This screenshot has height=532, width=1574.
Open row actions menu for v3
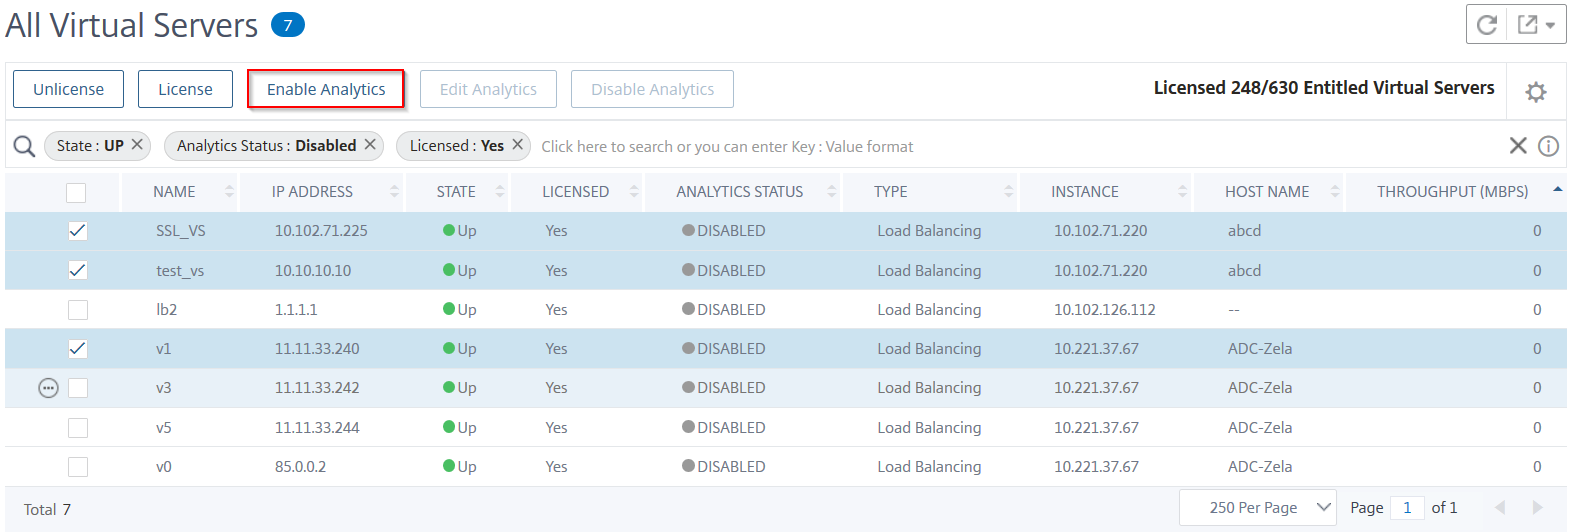coord(48,388)
